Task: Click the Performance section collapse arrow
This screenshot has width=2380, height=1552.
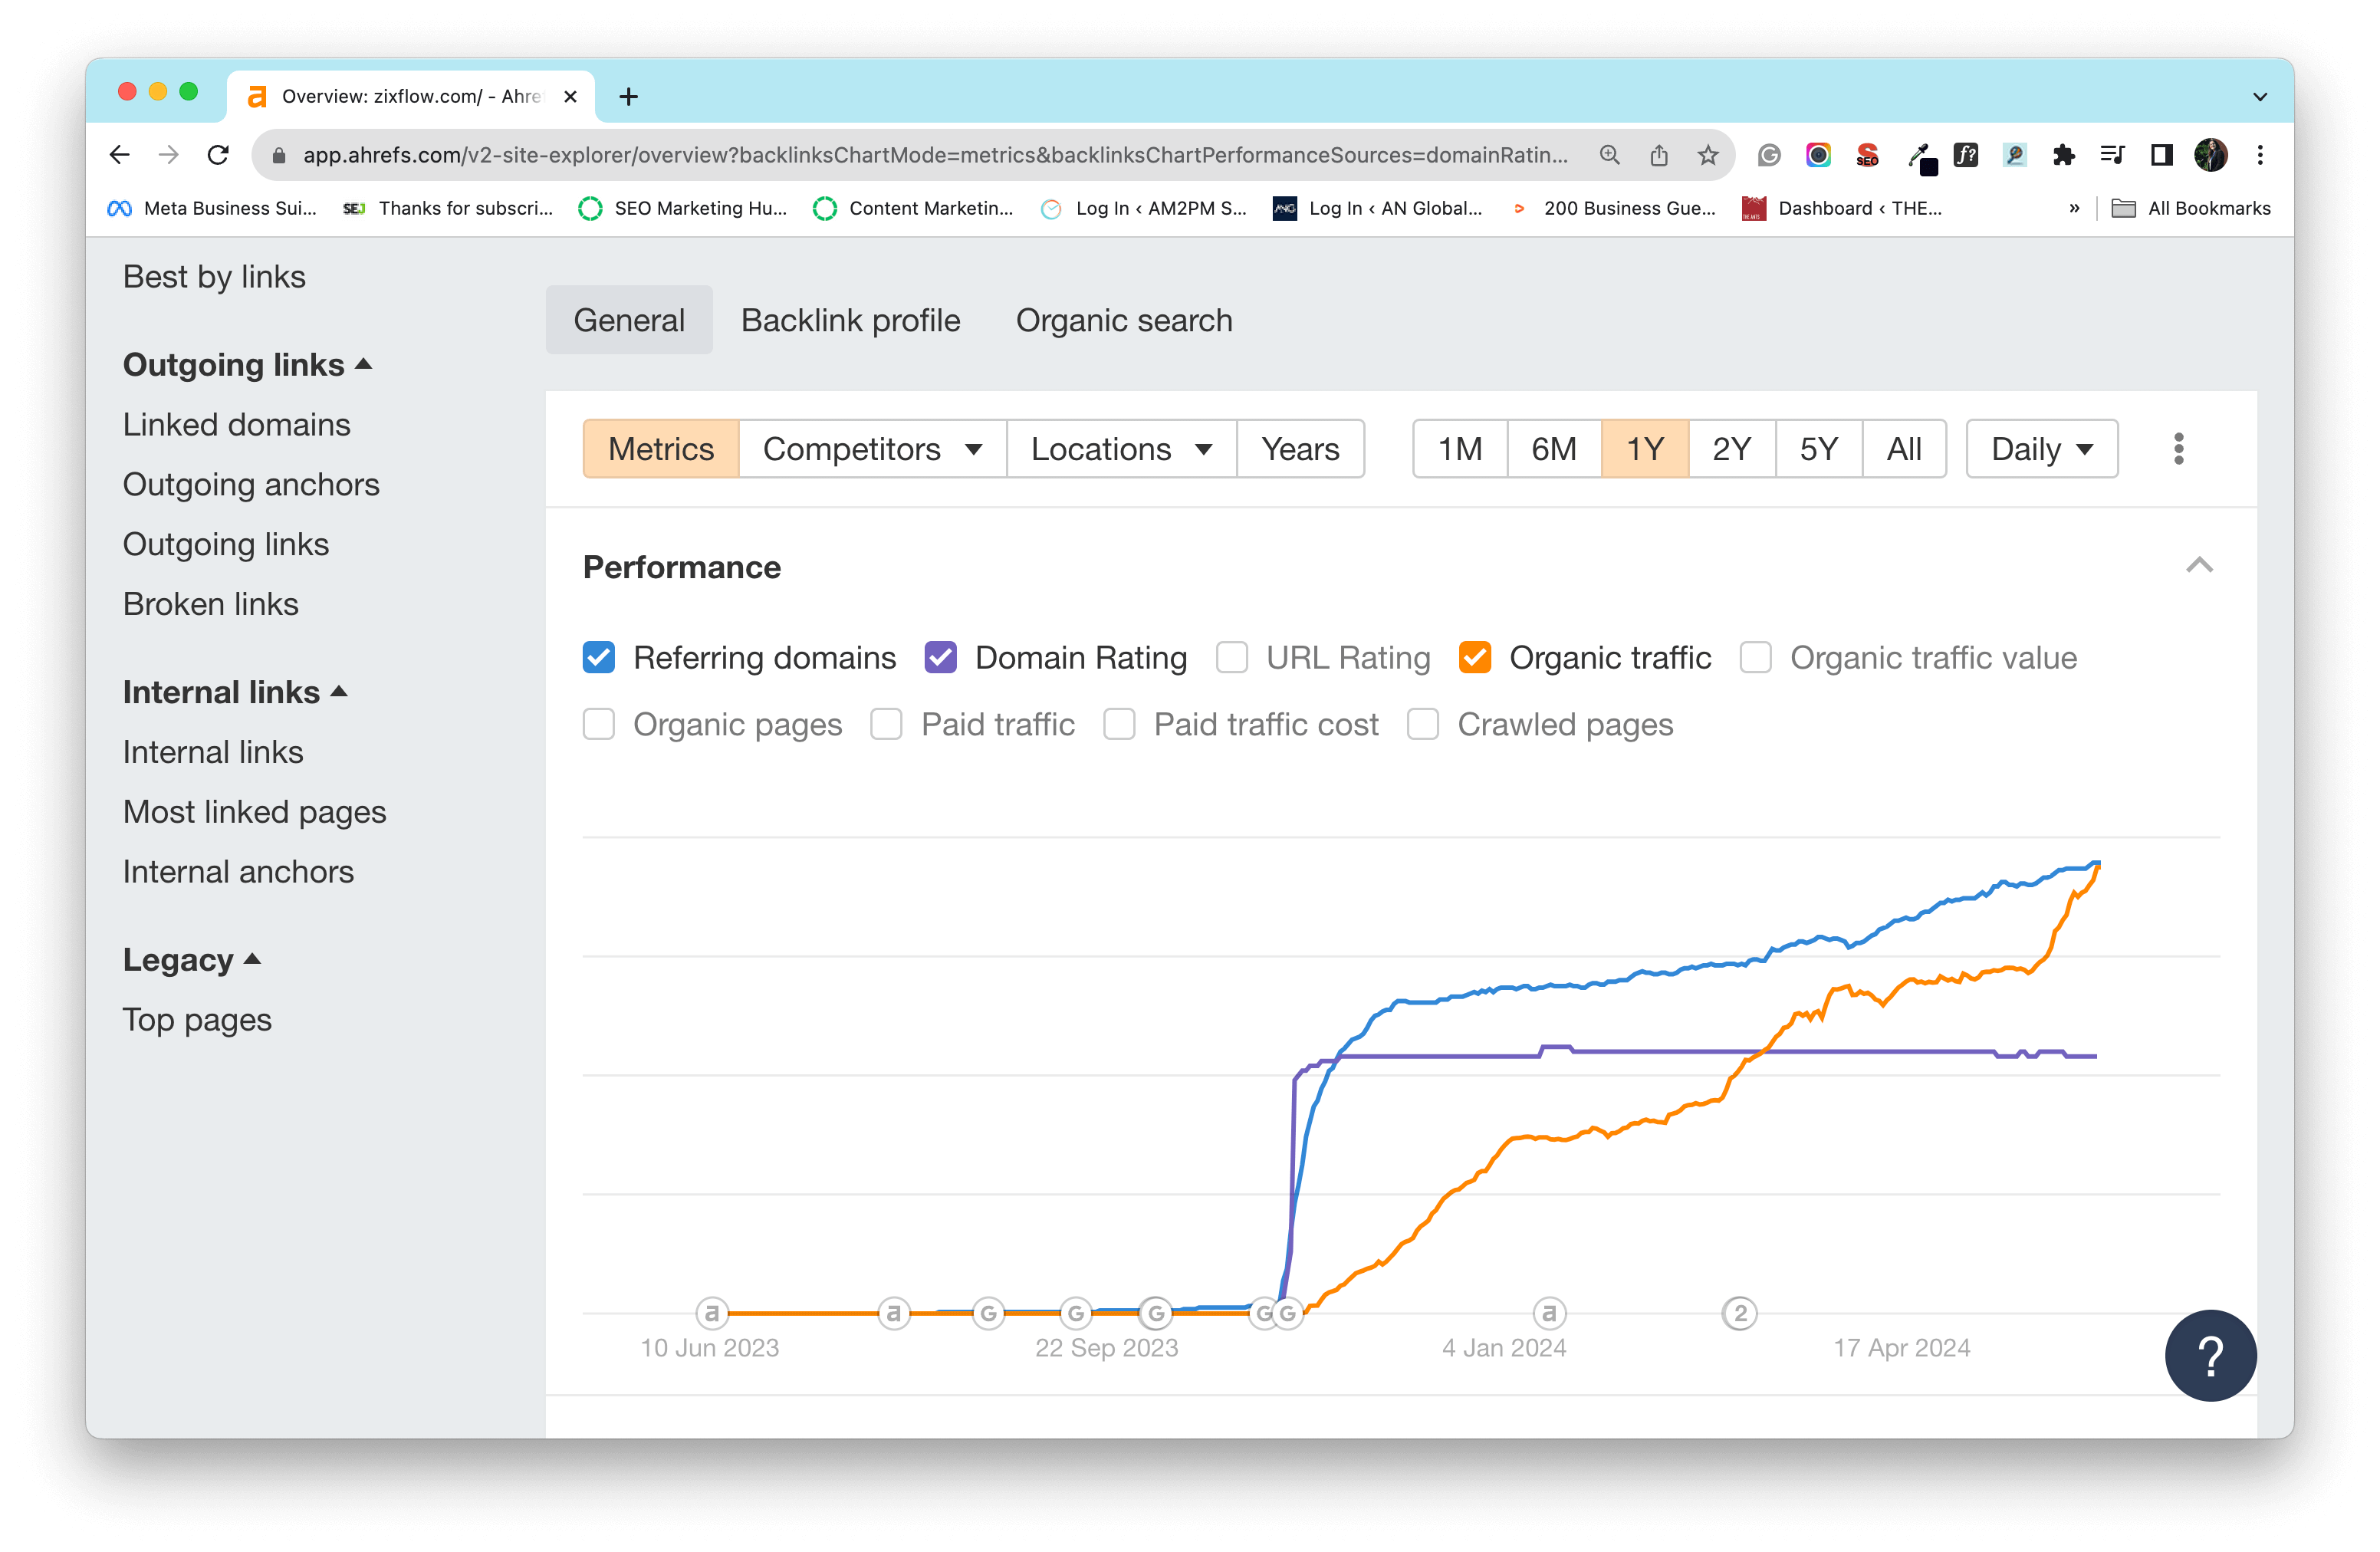Action: [x=2196, y=565]
